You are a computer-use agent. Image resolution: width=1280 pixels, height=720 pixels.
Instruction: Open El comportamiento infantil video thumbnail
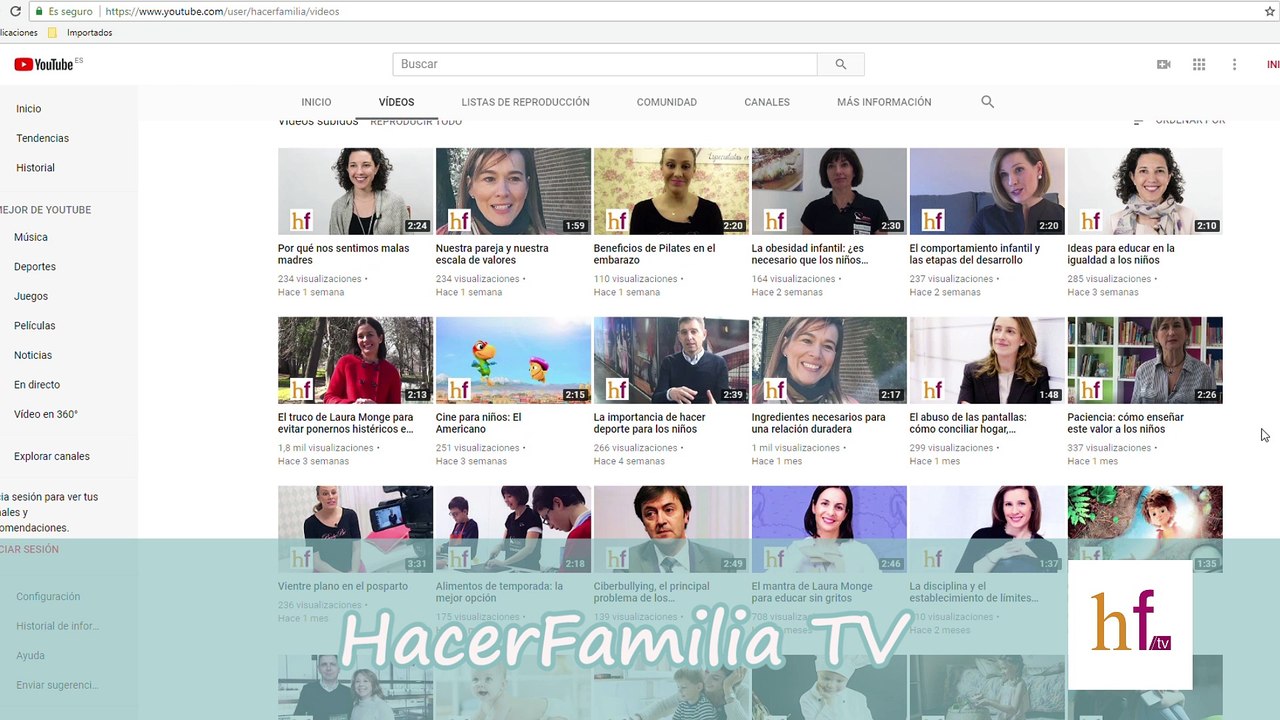987,191
